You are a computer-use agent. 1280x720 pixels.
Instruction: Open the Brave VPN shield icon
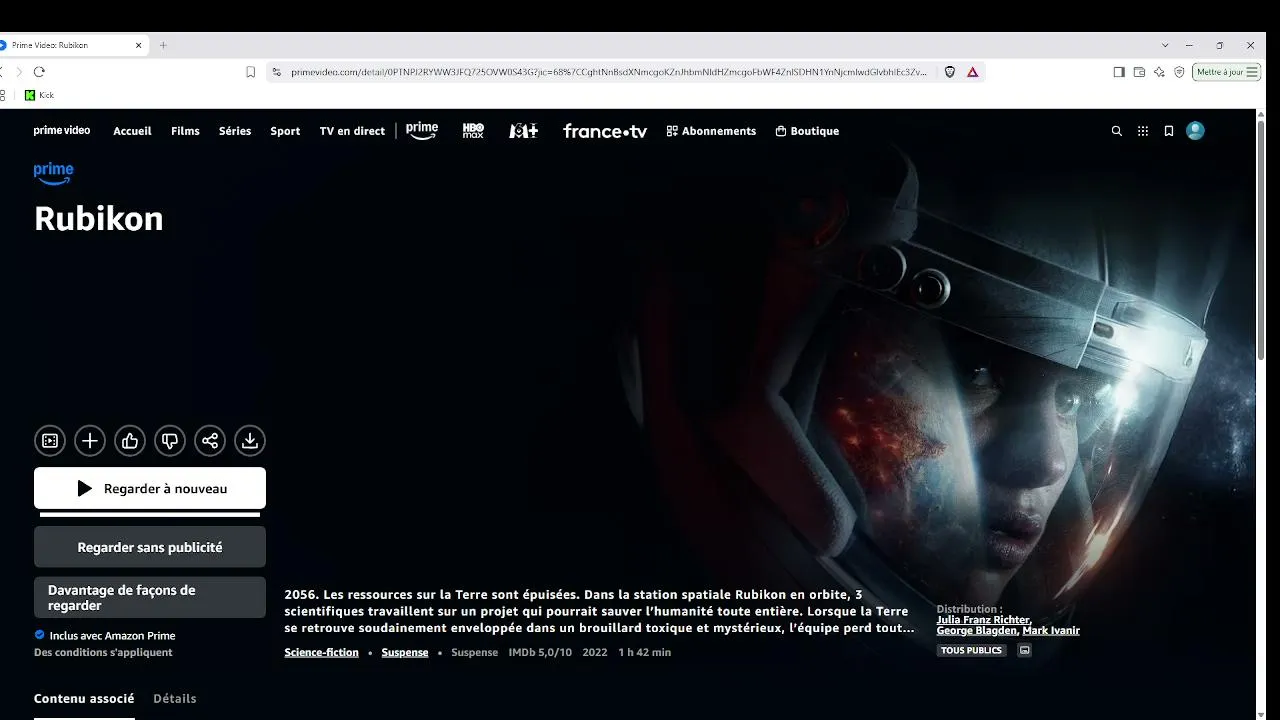(x=1179, y=72)
